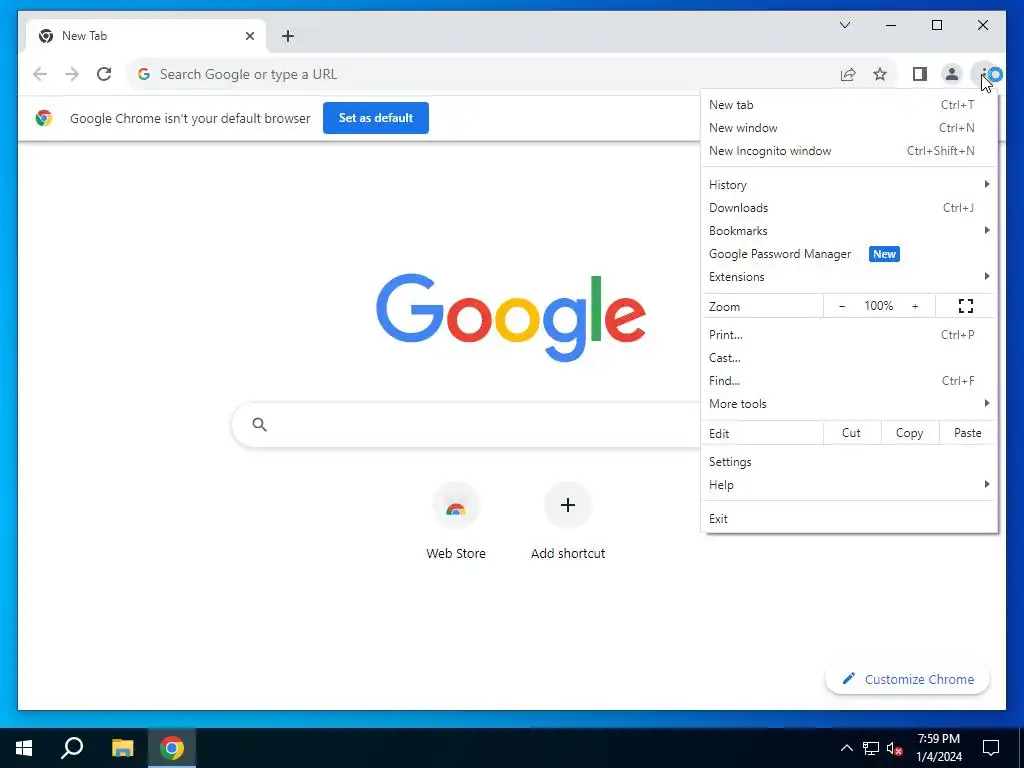Viewport: 1024px width, 768px height.
Task: Click Chrome icon in taskbar
Action: pyautogui.click(x=172, y=748)
